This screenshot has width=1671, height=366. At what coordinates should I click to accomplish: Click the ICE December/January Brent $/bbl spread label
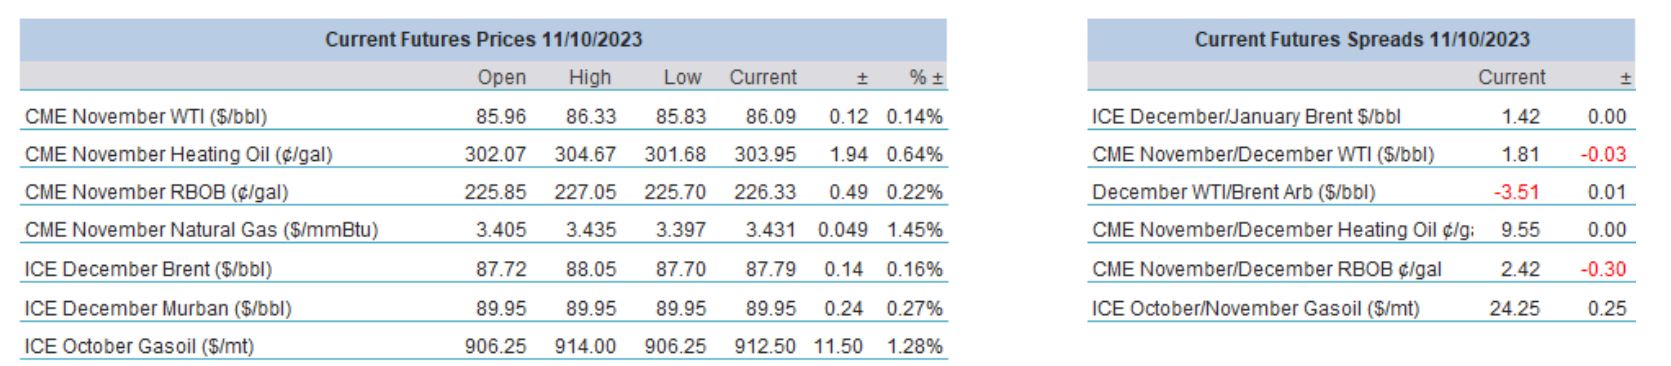[x=1246, y=116]
